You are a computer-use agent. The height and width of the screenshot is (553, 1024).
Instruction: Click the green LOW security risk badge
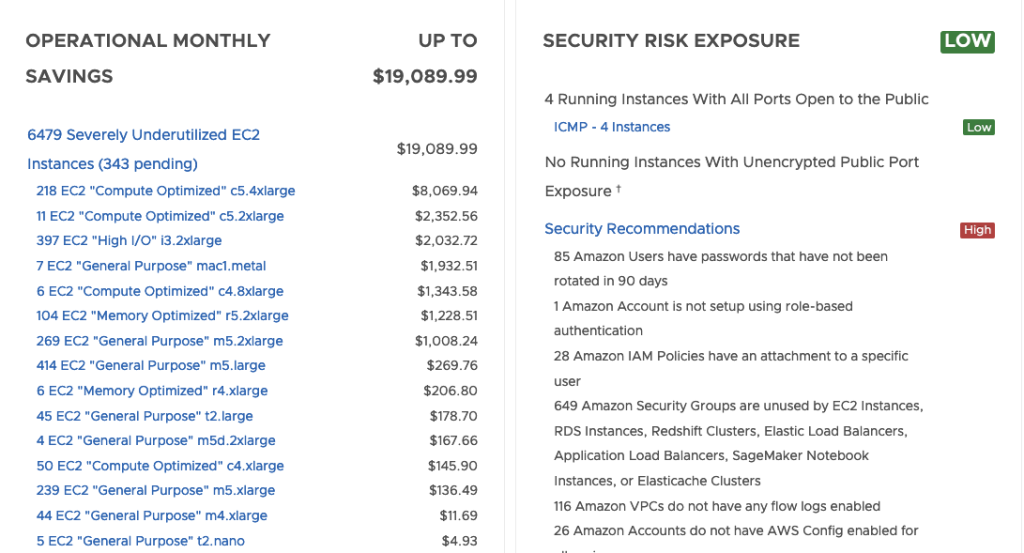[967, 41]
